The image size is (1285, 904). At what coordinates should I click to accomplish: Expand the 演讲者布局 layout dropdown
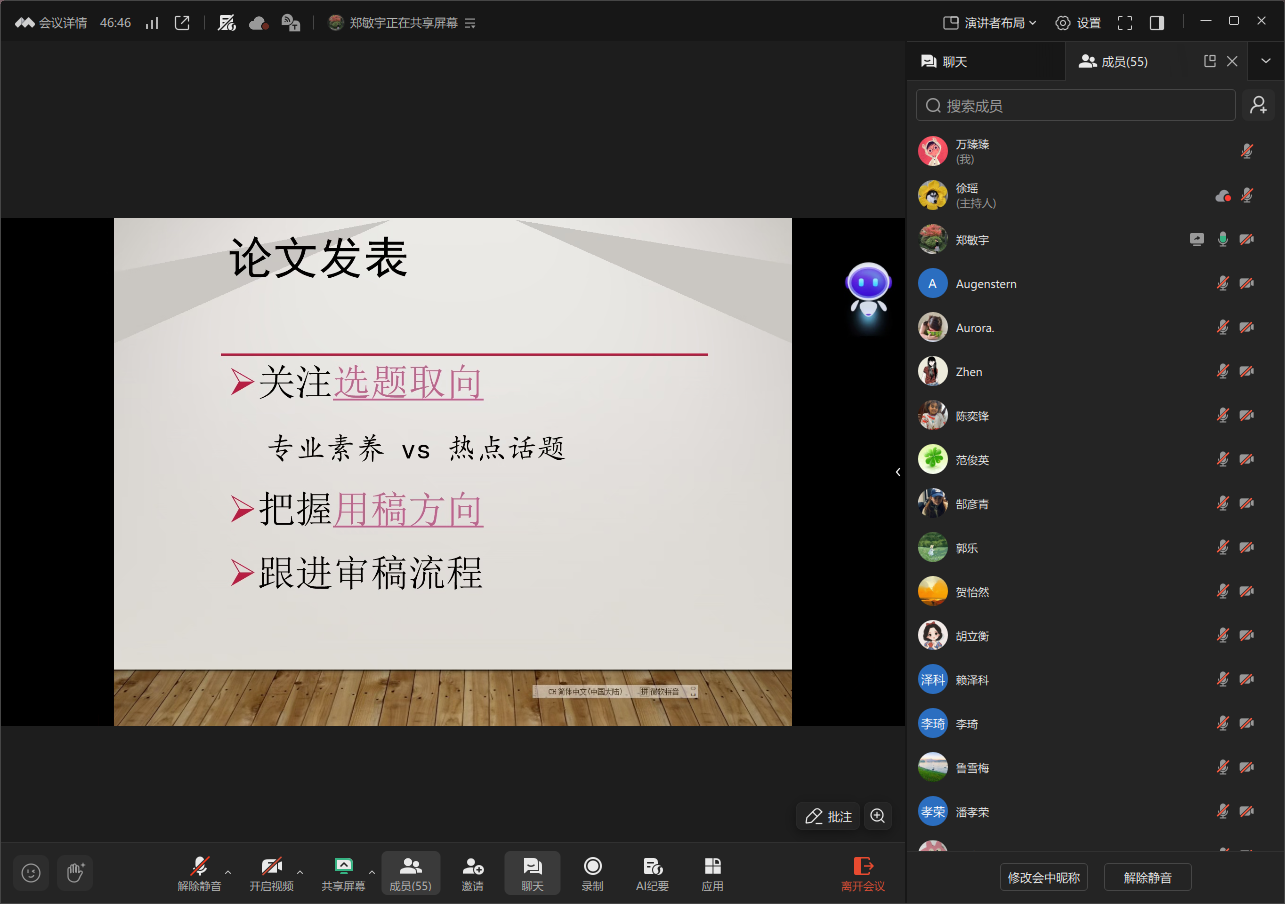coord(990,23)
